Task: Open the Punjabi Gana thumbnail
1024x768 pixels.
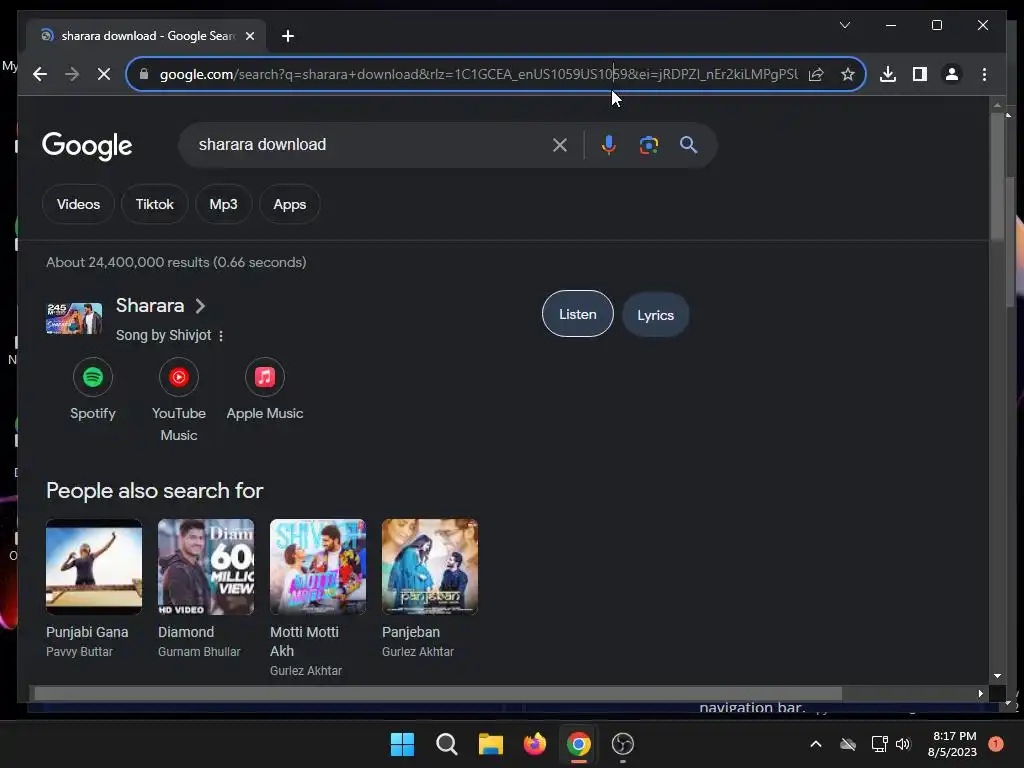Action: 94,567
